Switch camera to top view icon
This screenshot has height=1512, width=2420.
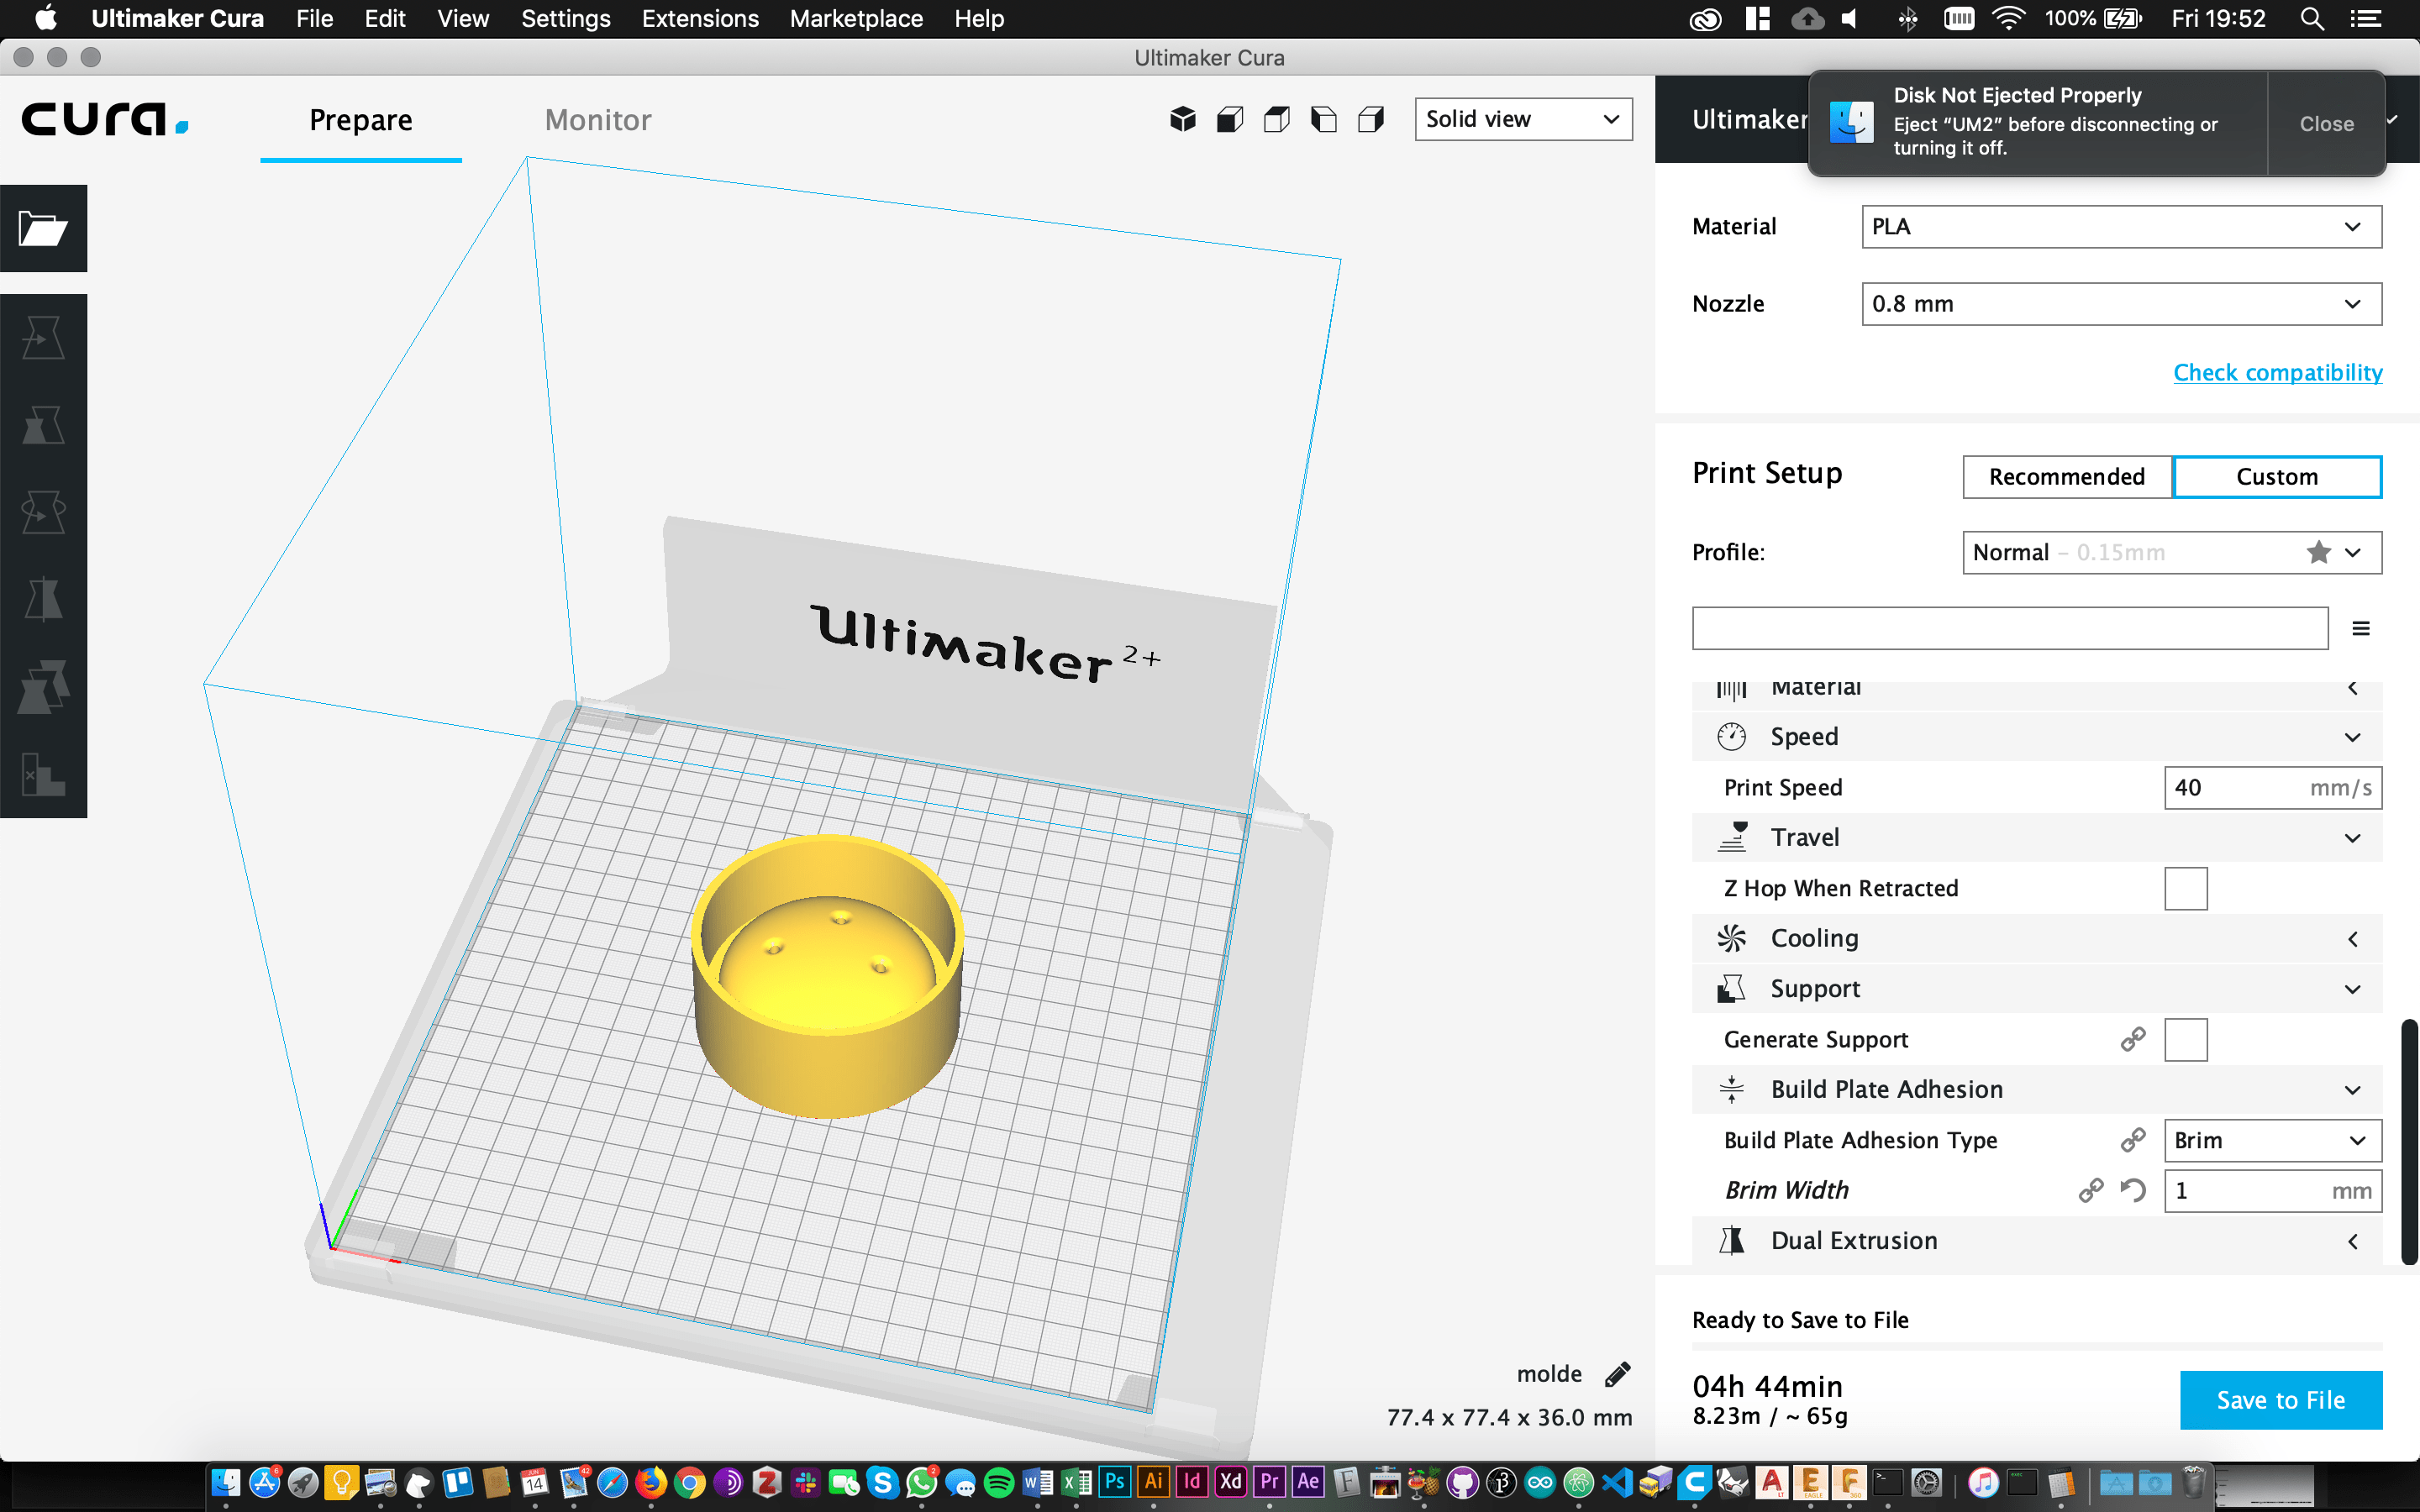1277,120
